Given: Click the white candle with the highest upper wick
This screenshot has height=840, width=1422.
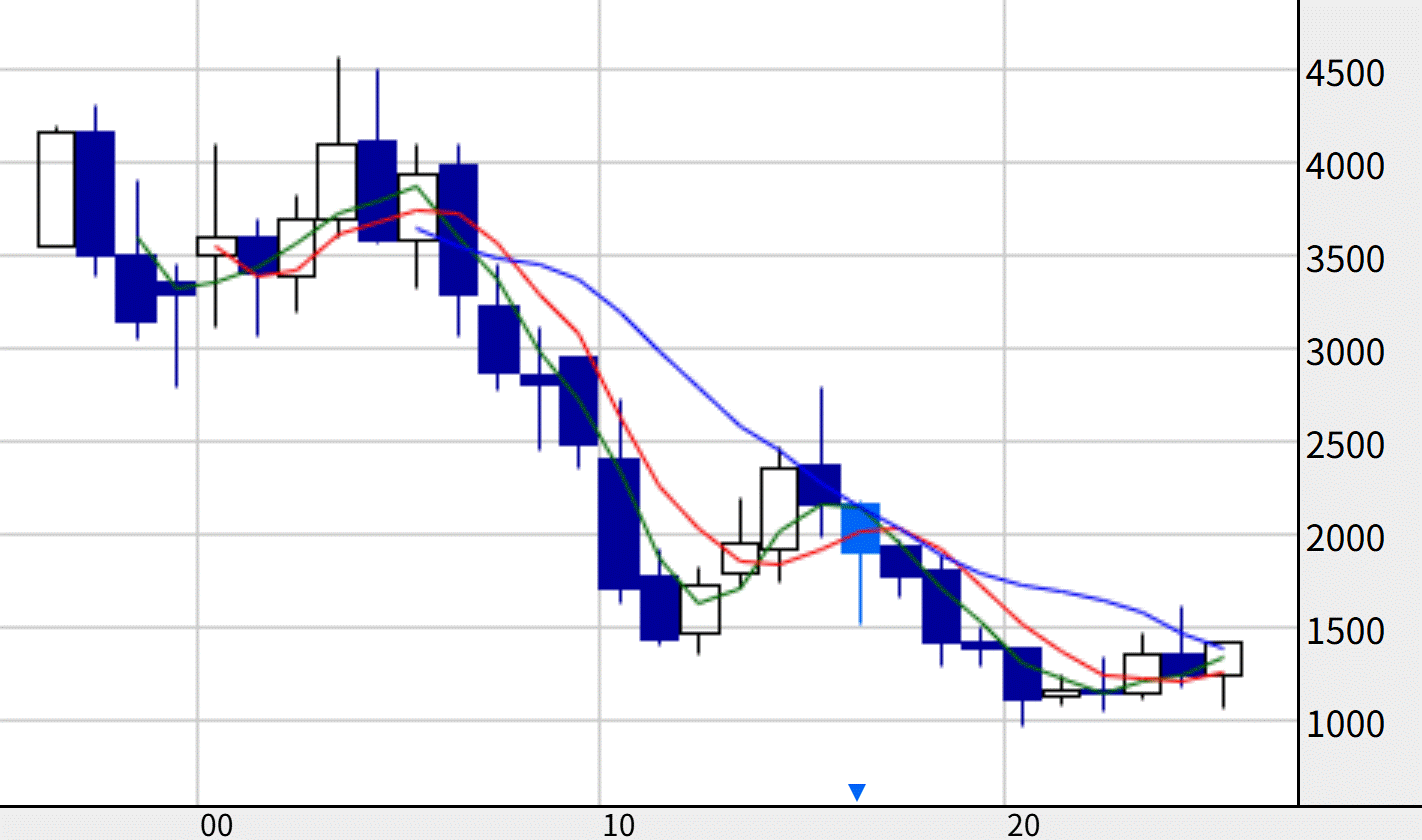Looking at the screenshot, I should click(x=337, y=182).
